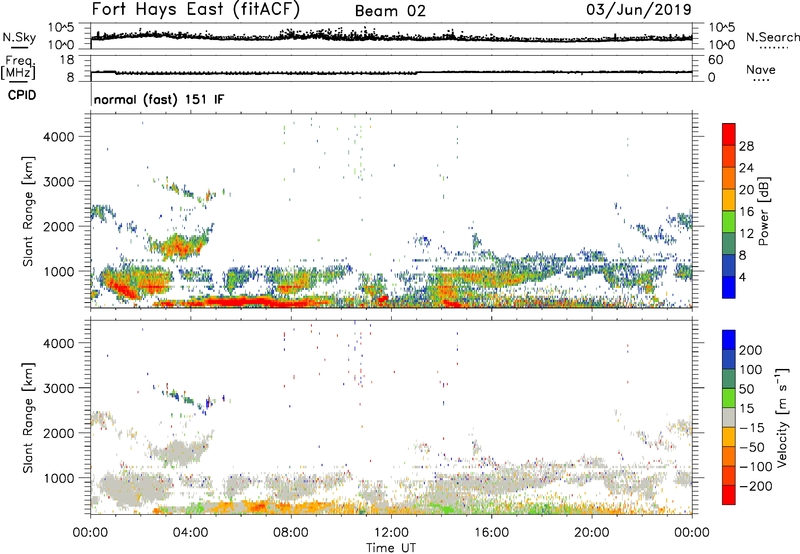Select the "Power [dB]" colorbar label
This screenshot has height=554, width=800.
pyautogui.click(x=764, y=211)
